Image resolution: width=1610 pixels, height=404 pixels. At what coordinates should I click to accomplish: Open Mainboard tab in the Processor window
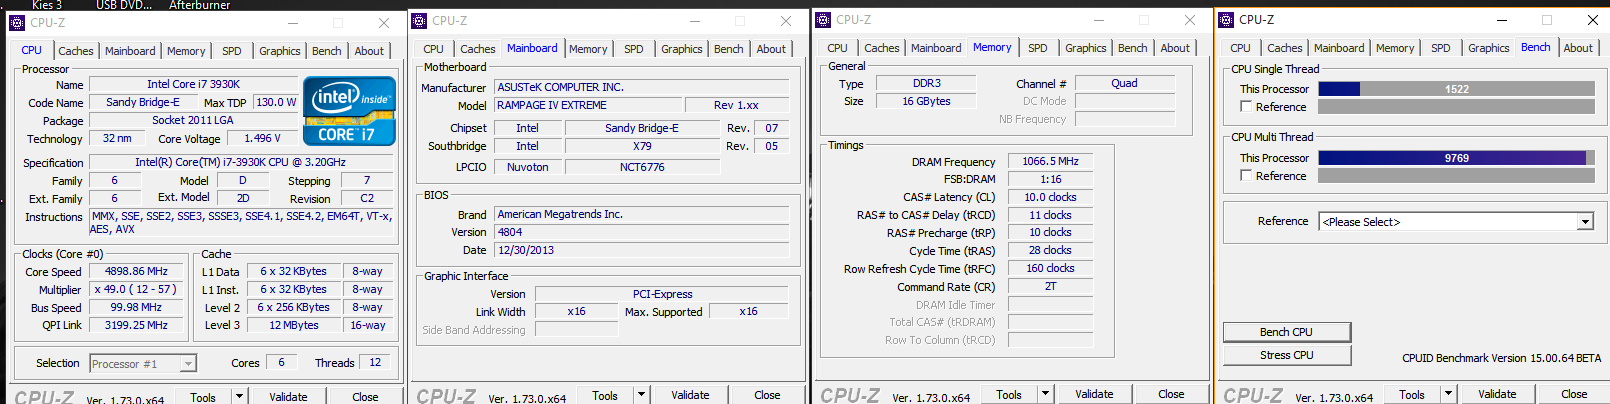click(x=130, y=51)
